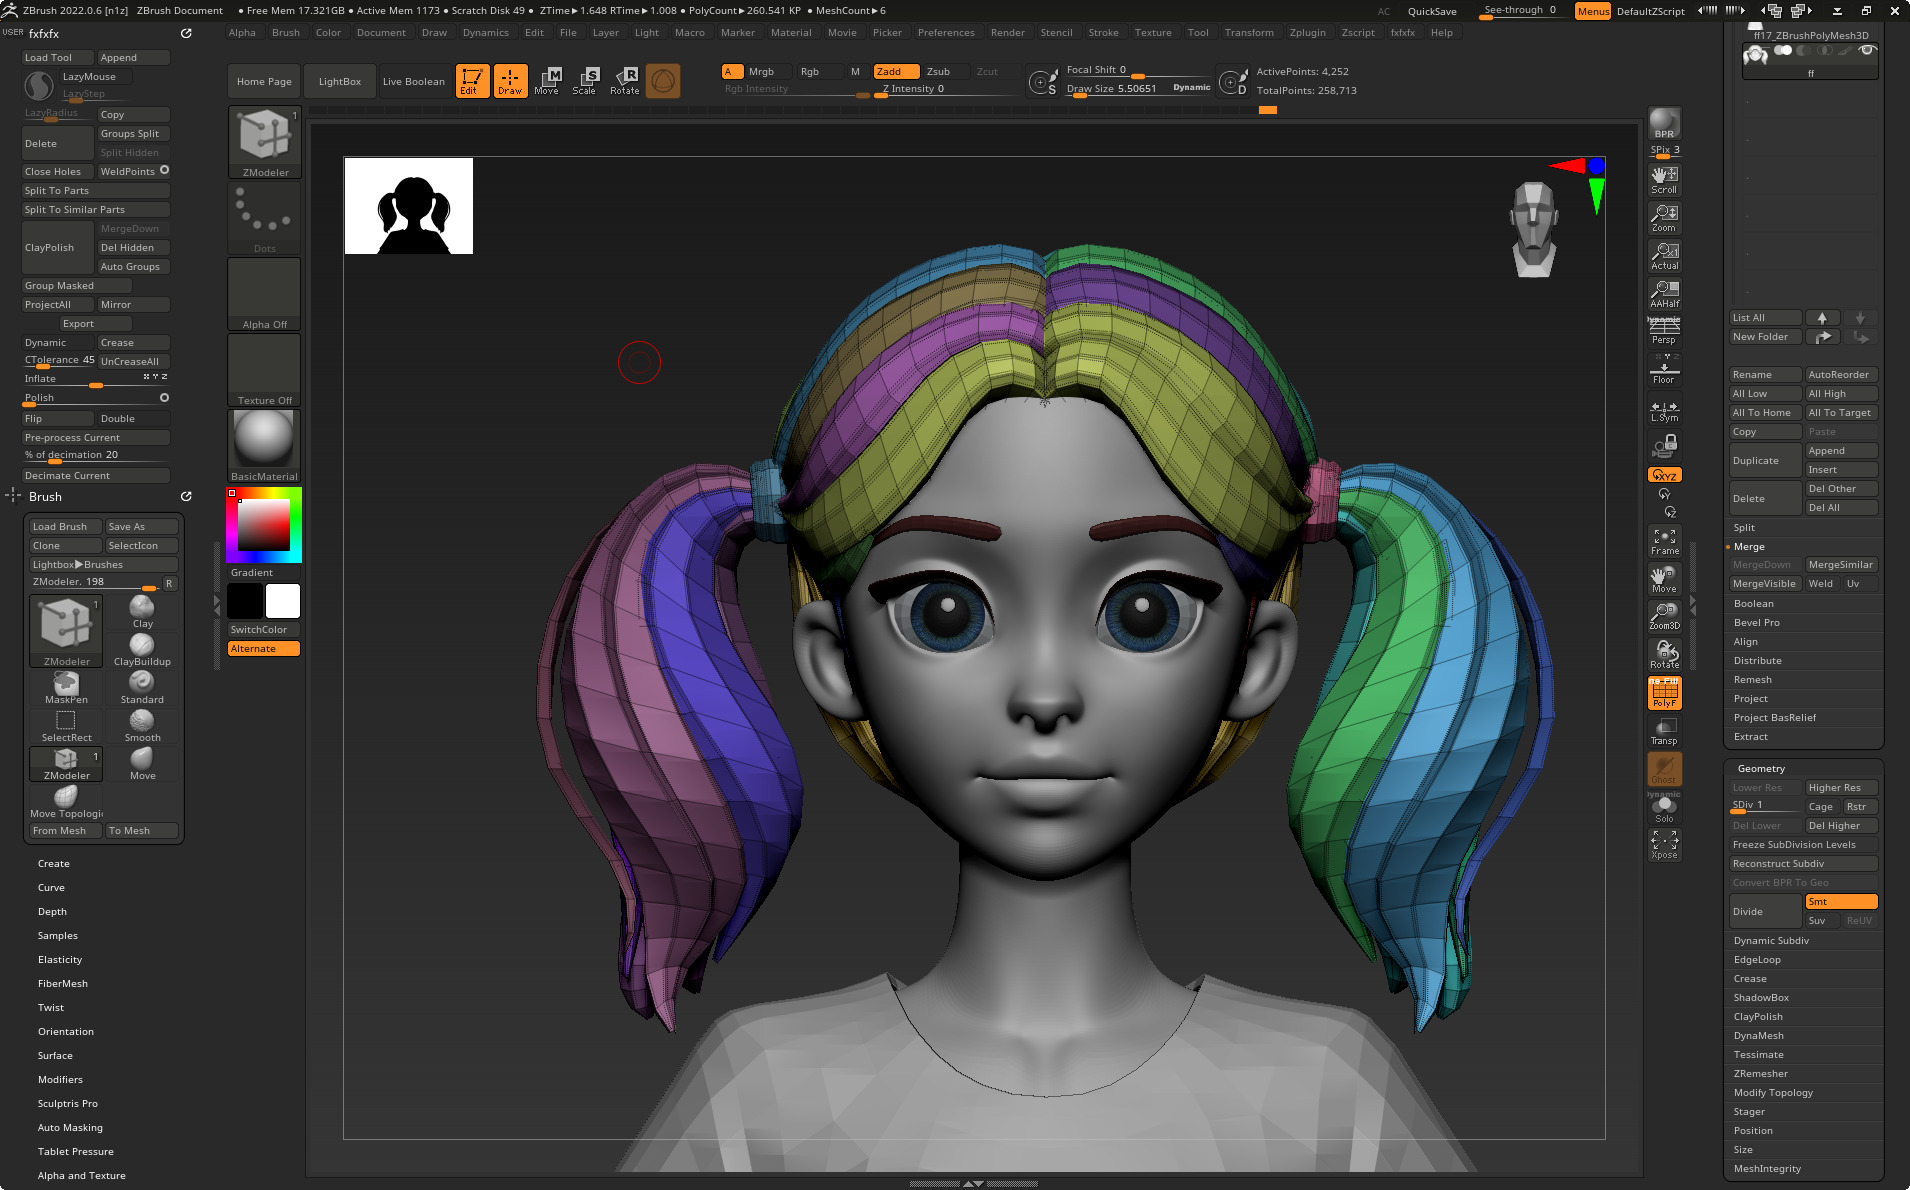
Task: Open the Picker menu
Action: 887,33
